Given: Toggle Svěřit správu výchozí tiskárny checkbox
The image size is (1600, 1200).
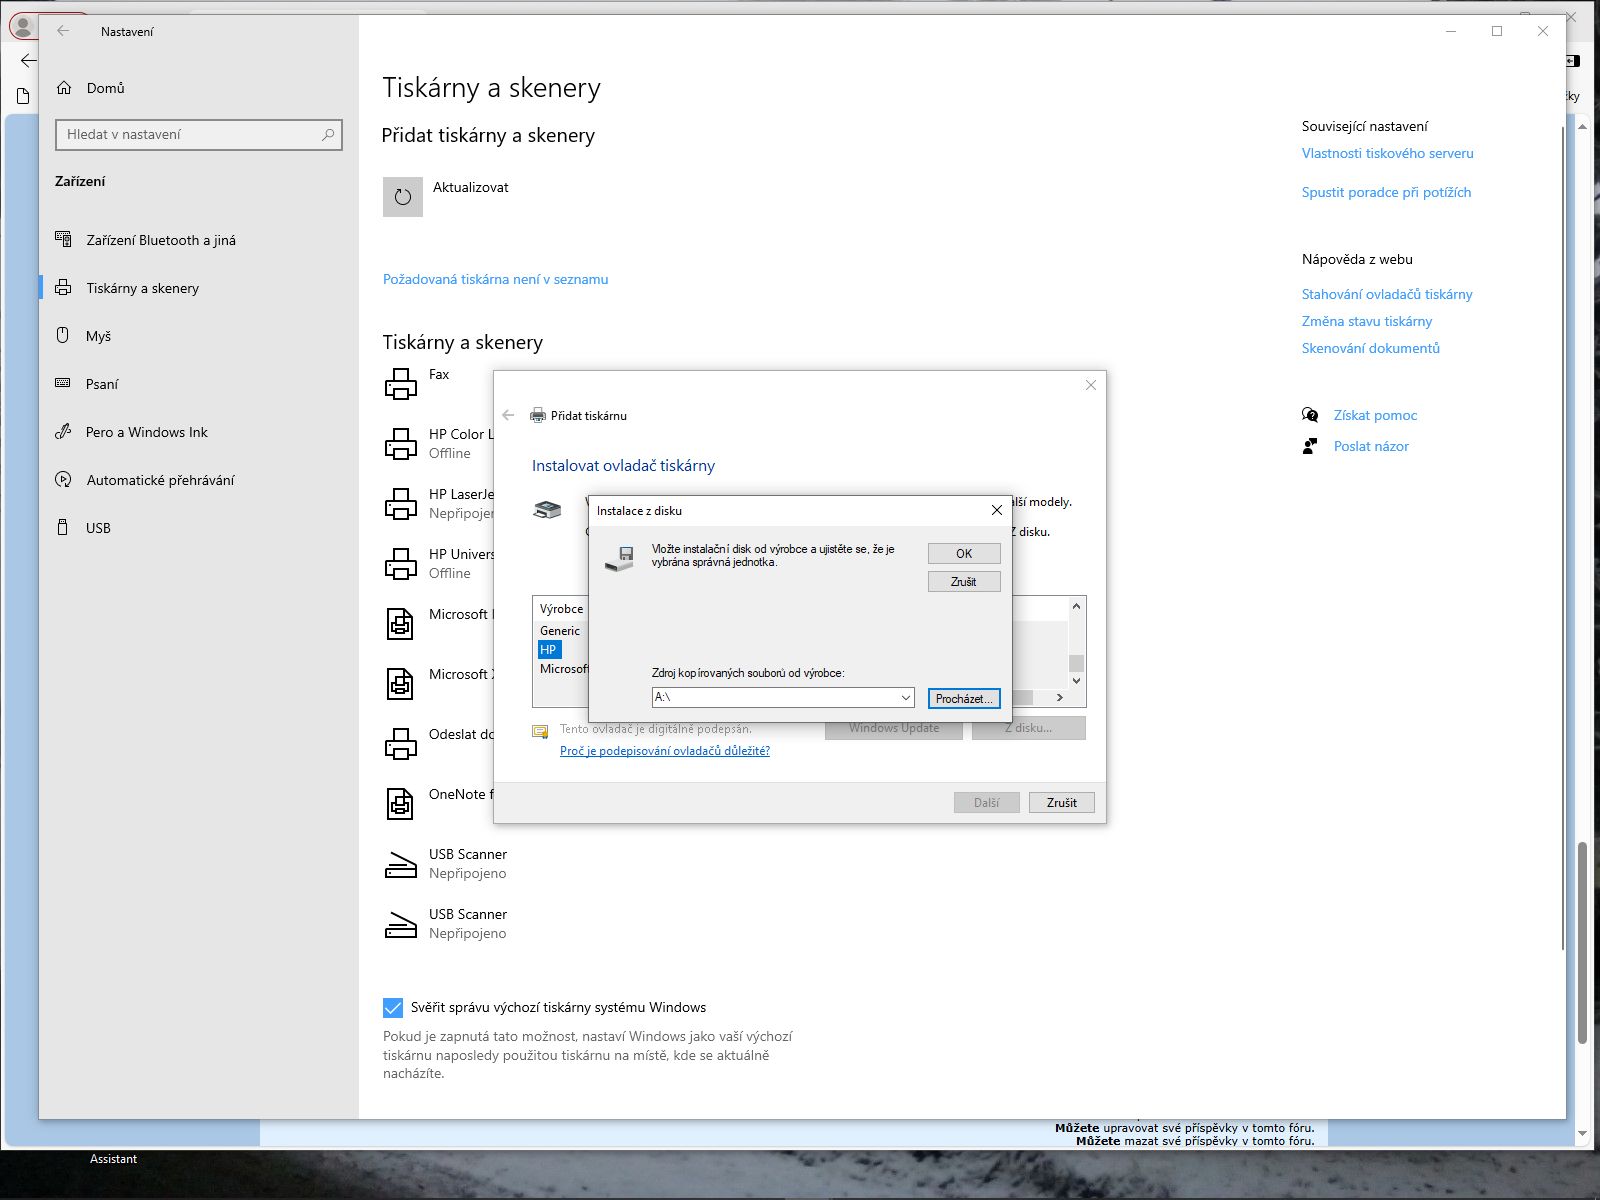Looking at the screenshot, I should pyautogui.click(x=393, y=1007).
